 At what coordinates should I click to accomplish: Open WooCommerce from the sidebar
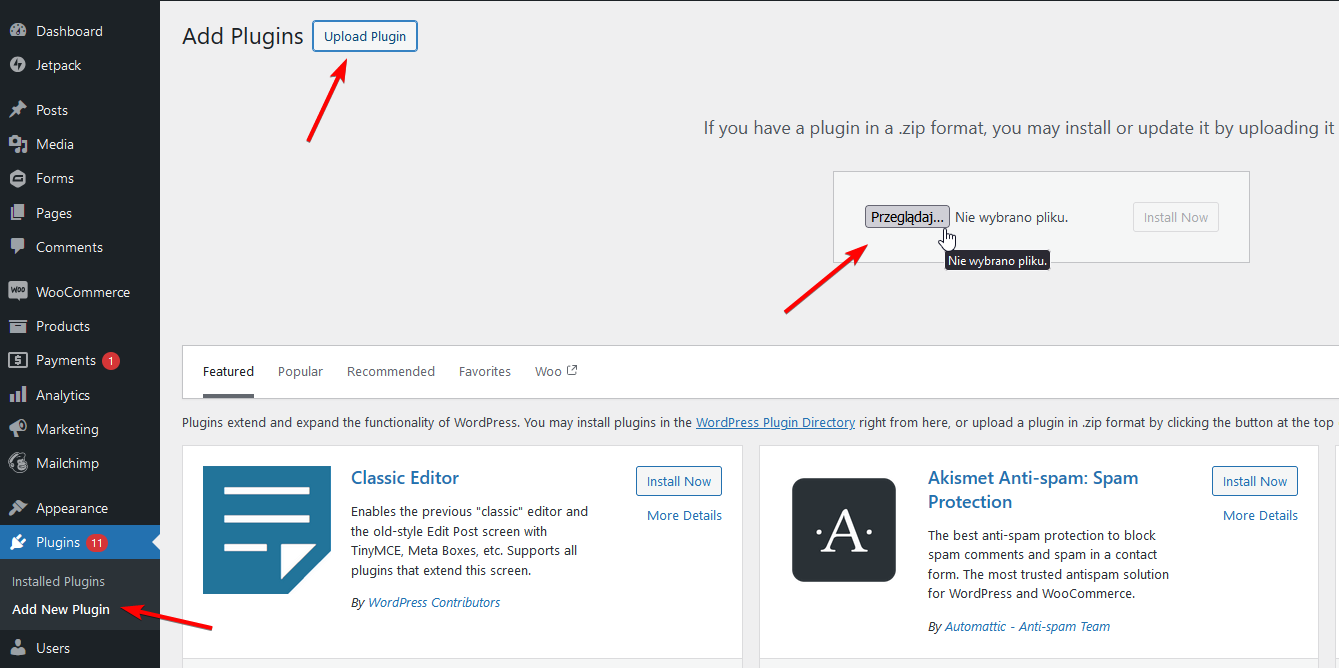18,291
